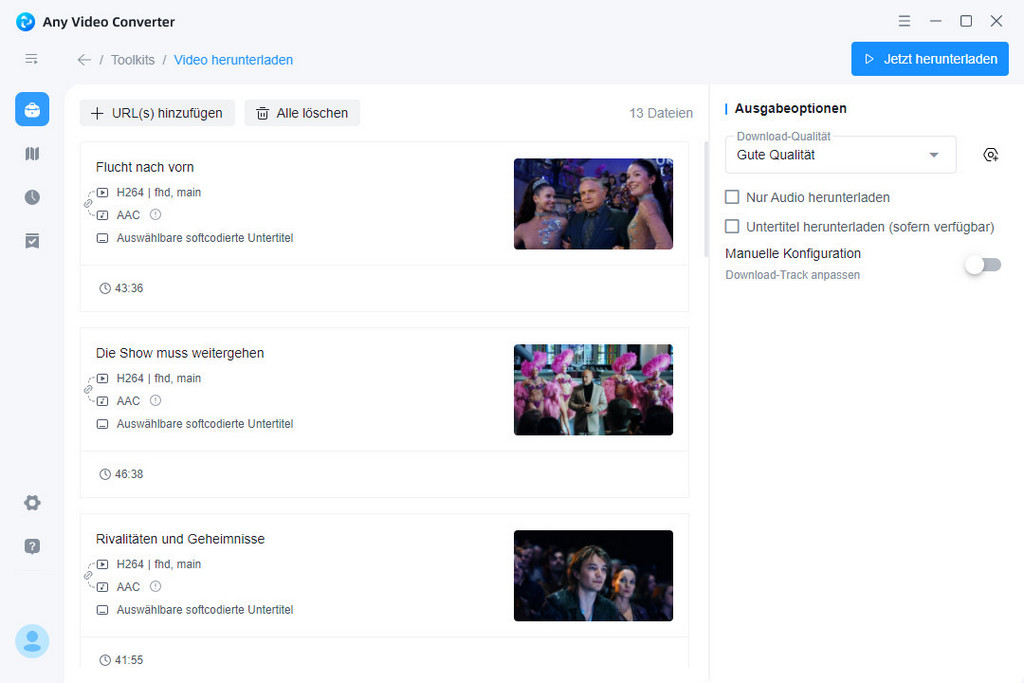
Task: Click 13 Dateien count label
Action: tap(661, 113)
